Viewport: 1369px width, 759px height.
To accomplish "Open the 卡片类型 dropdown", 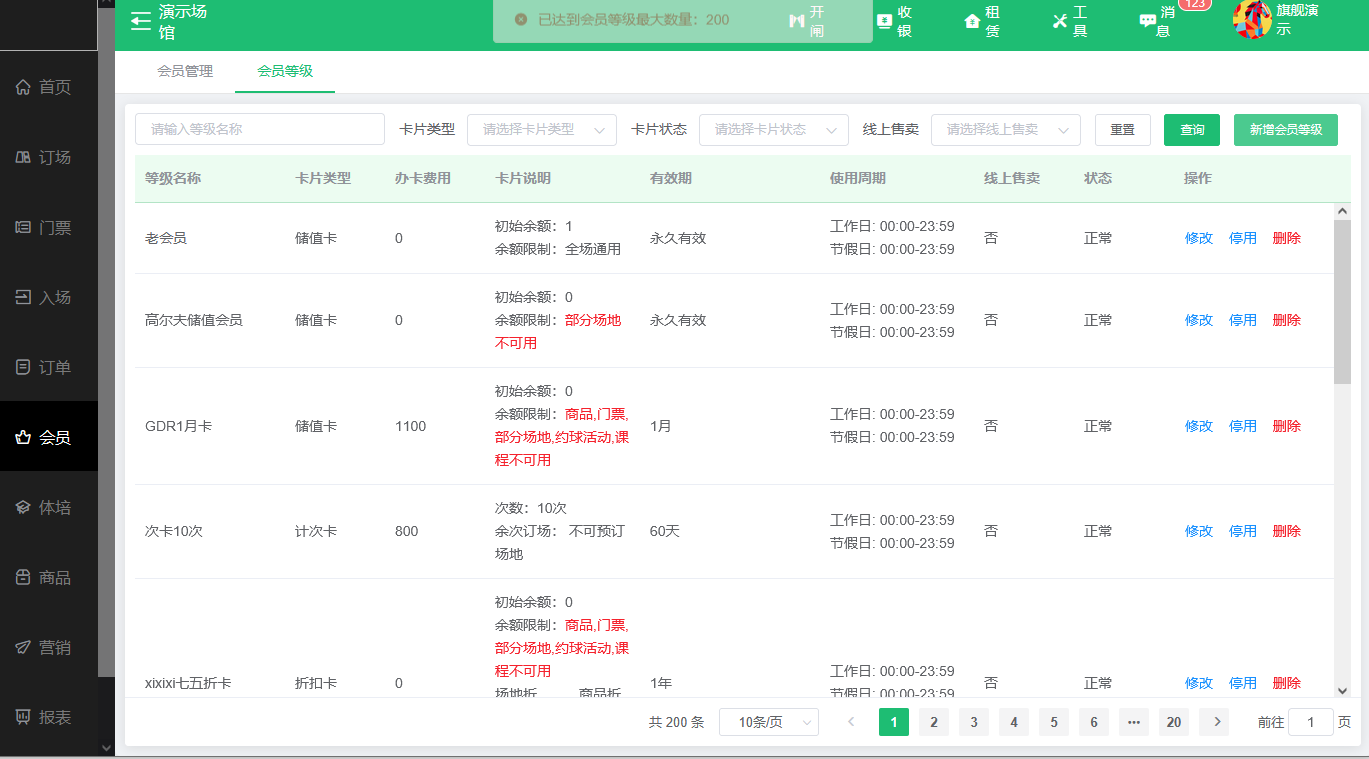I will pyautogui.click(x=542, y=129).
